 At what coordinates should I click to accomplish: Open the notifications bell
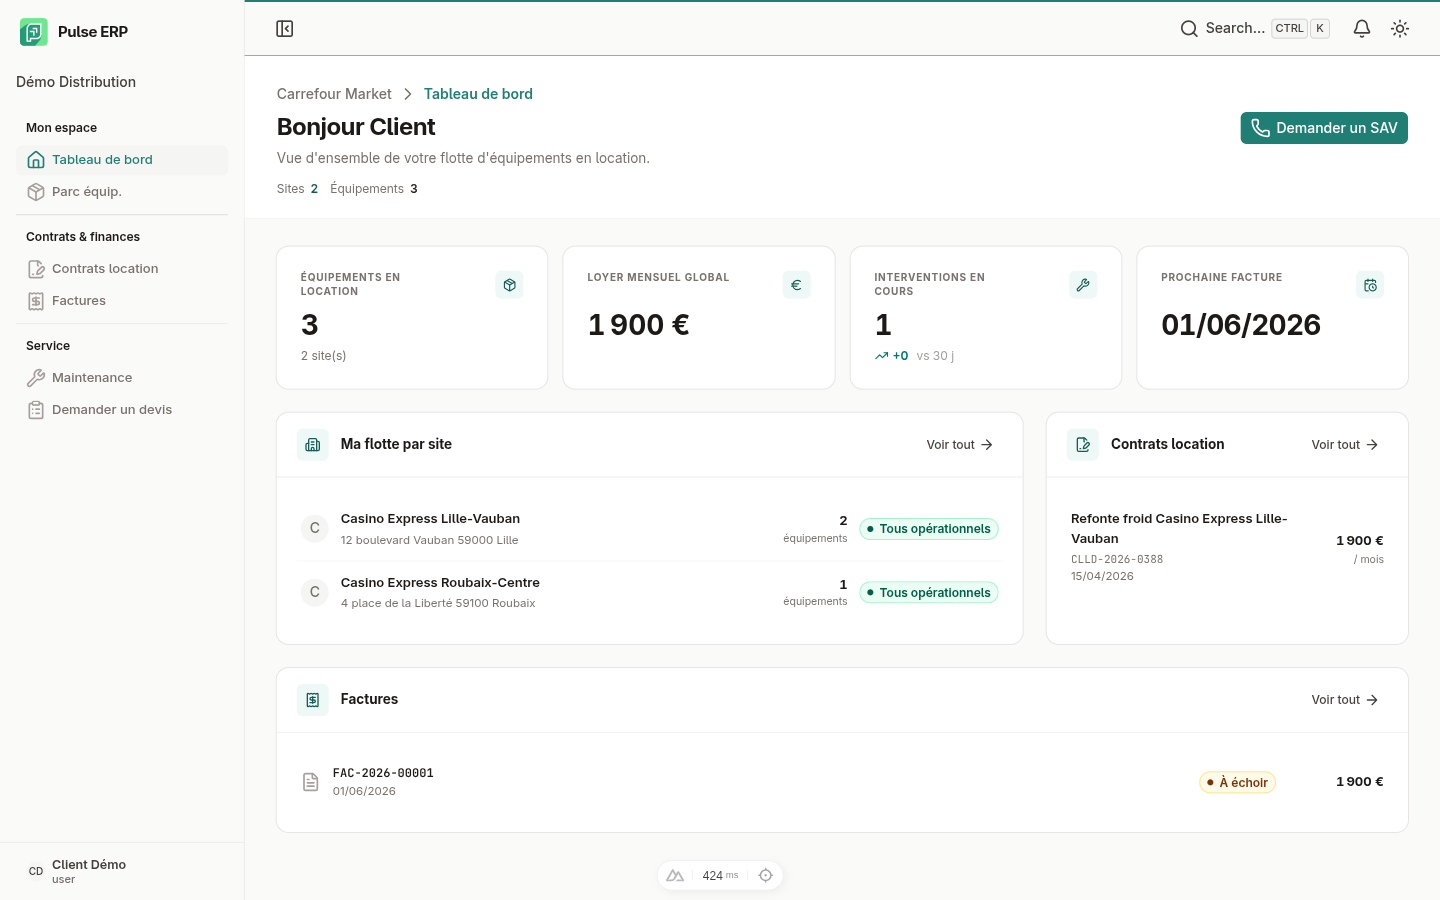coord(1362,29)
